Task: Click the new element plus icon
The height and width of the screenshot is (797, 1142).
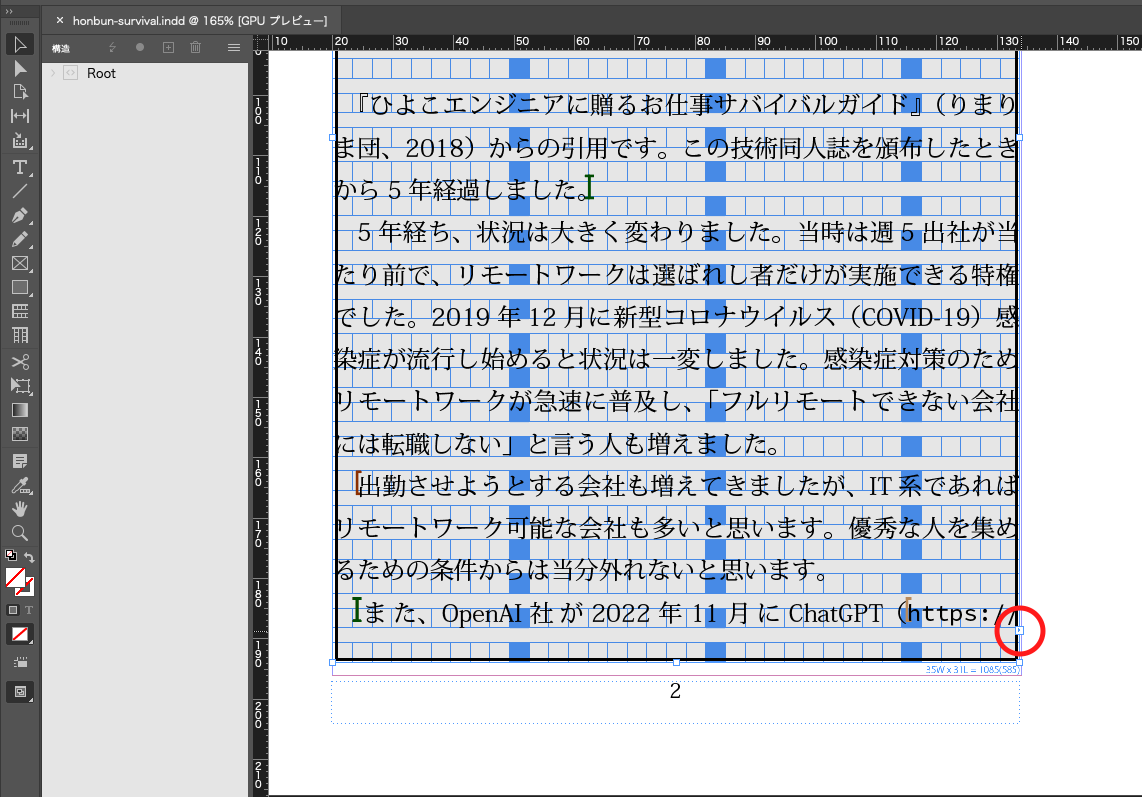Action: click(x=168, y=47)
